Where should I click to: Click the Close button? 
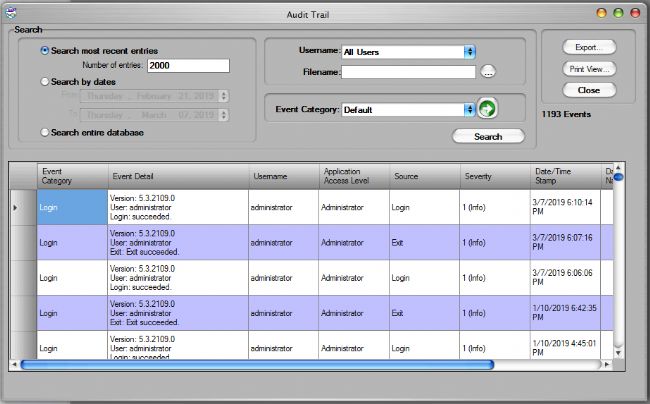(589, 90)
